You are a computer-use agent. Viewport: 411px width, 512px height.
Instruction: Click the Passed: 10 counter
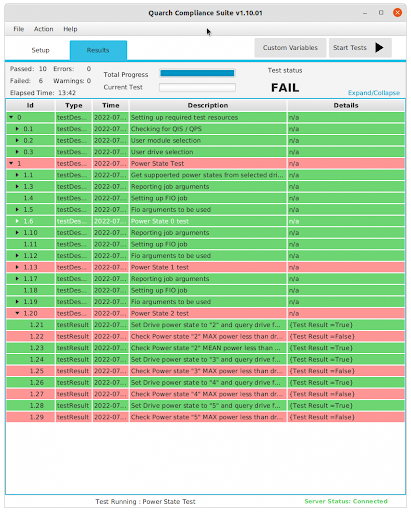(x=28, y=69)
